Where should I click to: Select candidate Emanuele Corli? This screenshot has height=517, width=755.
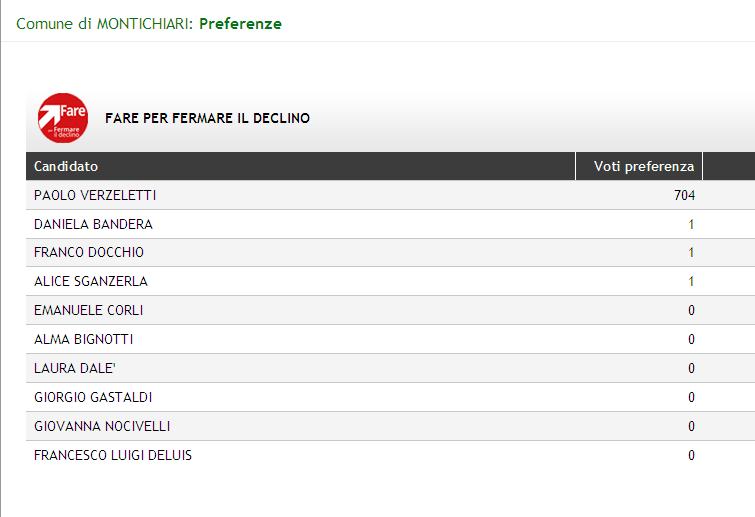tap(88, 311)
